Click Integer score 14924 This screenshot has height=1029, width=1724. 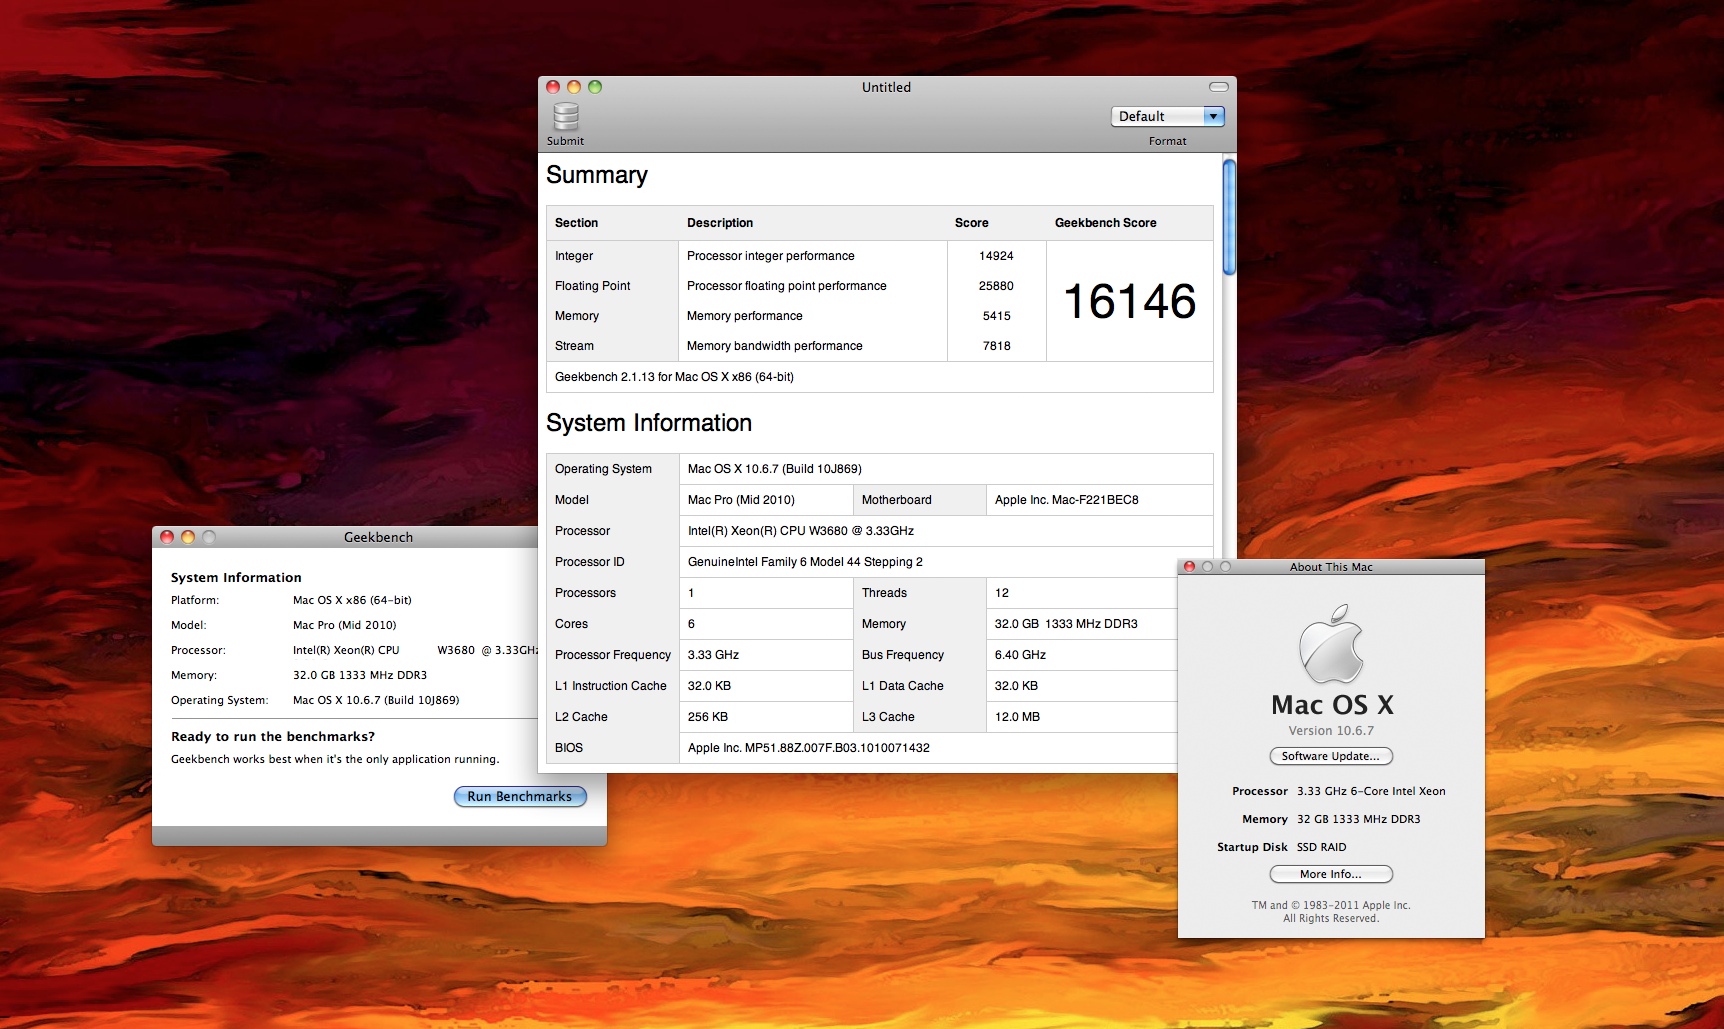(x=996, y=256)
